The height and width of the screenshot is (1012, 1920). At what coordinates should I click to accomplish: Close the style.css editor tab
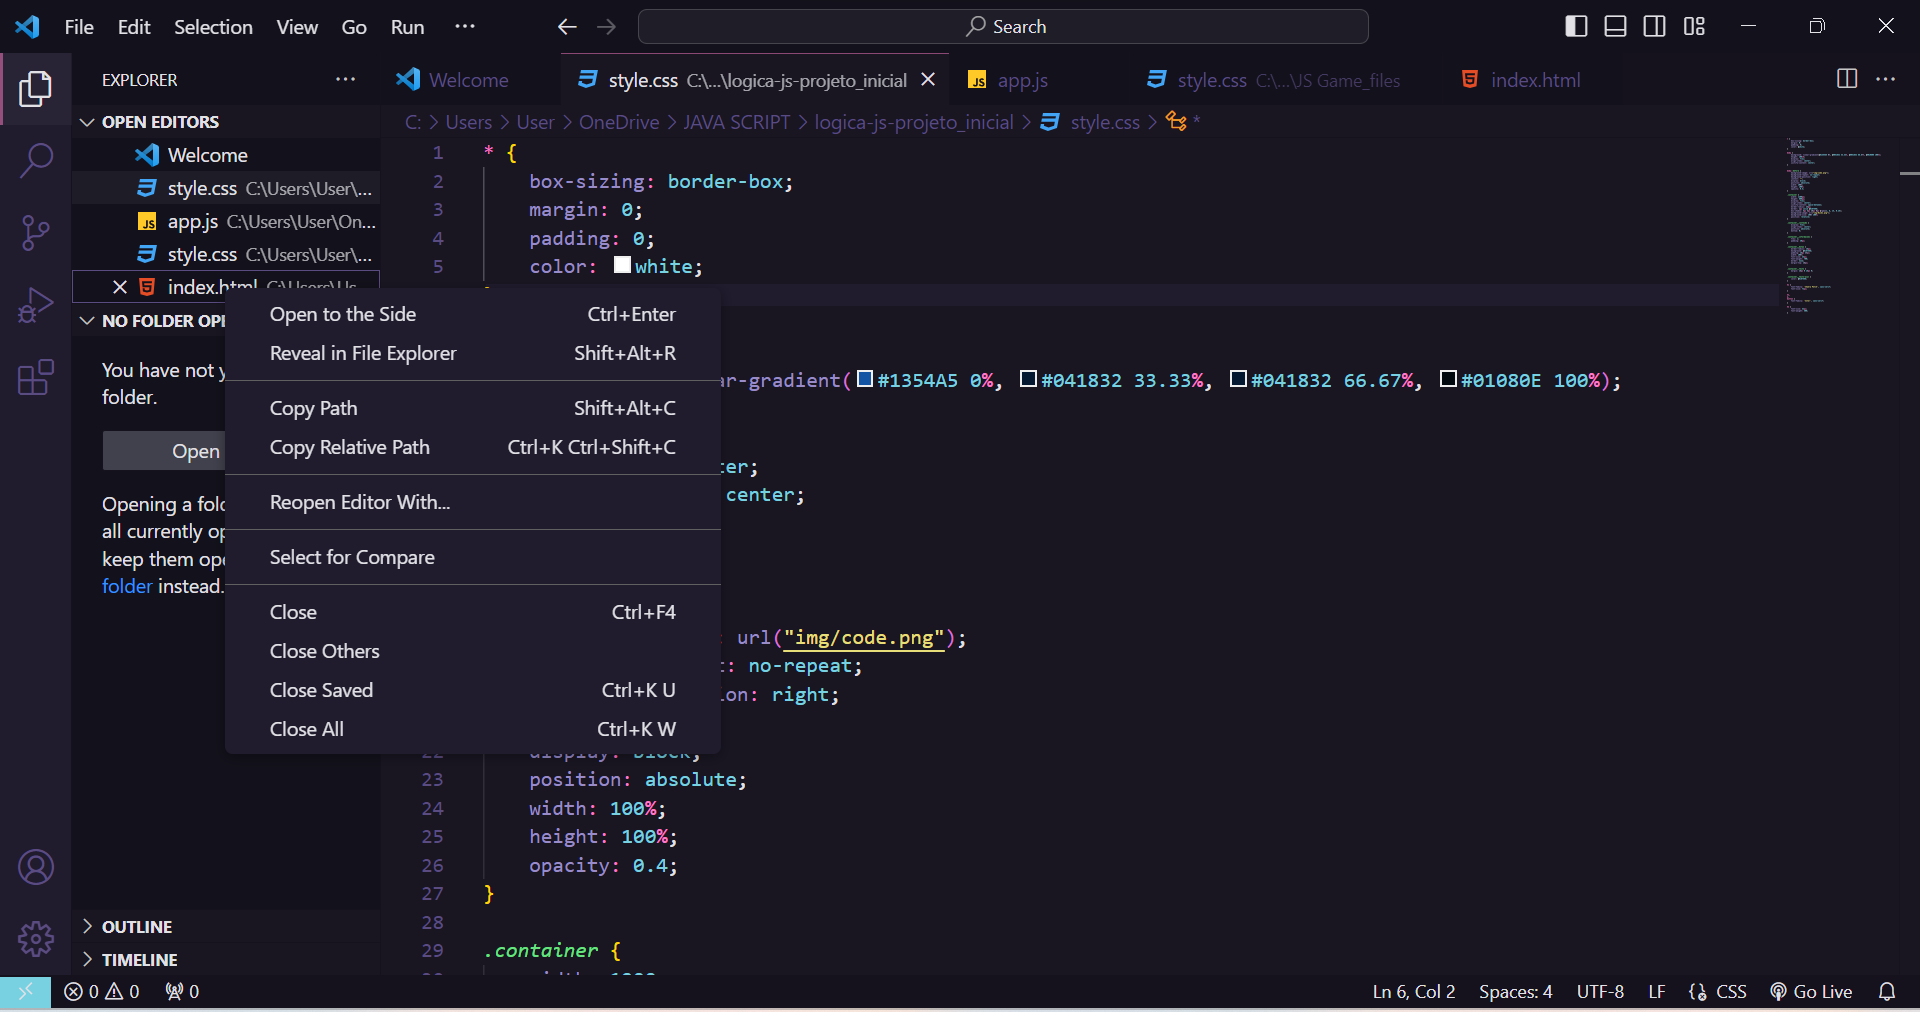coord(928,79)
